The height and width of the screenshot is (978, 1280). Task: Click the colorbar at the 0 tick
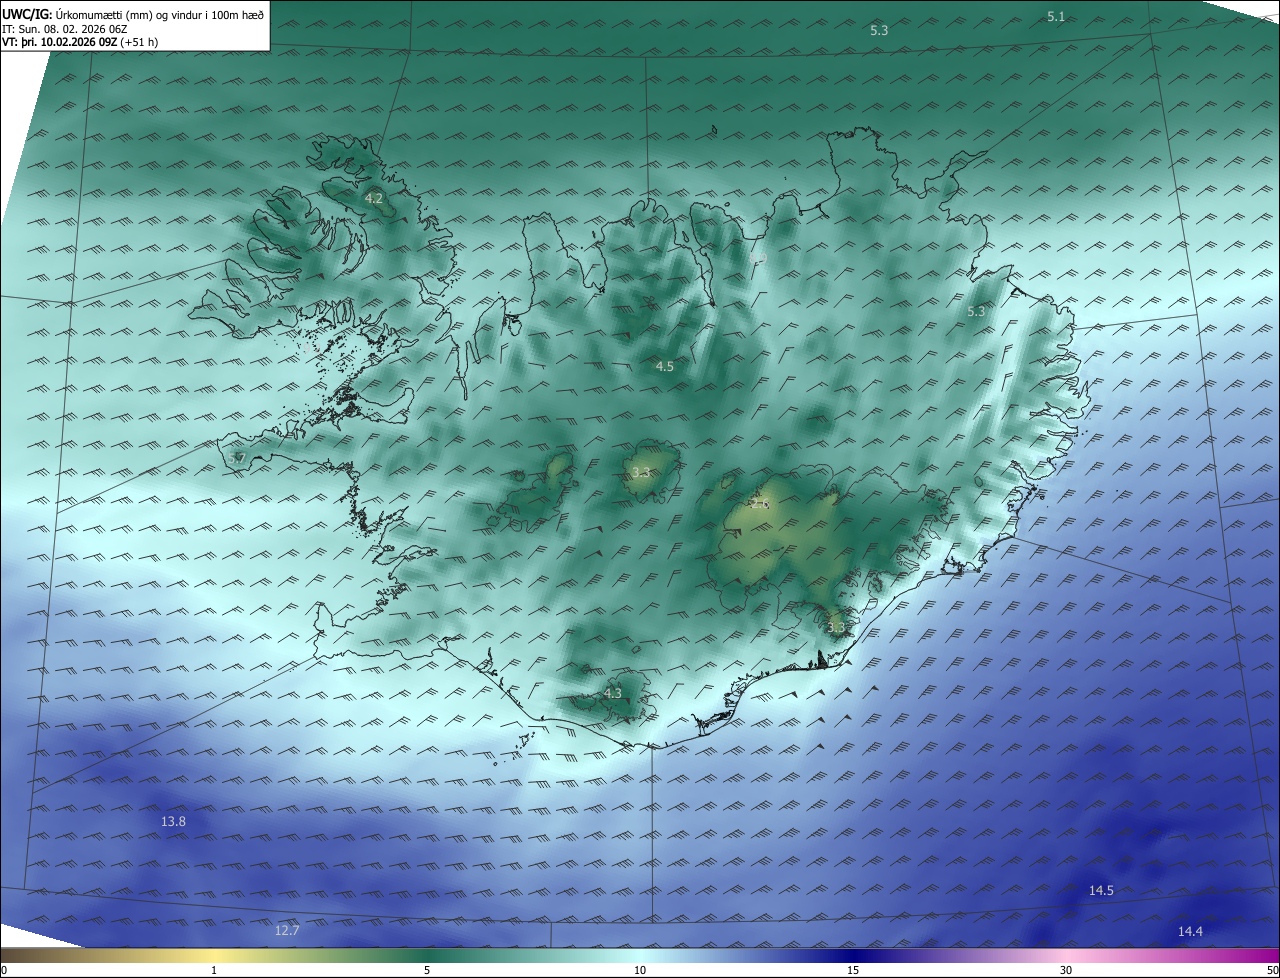(x=3, y=970)
